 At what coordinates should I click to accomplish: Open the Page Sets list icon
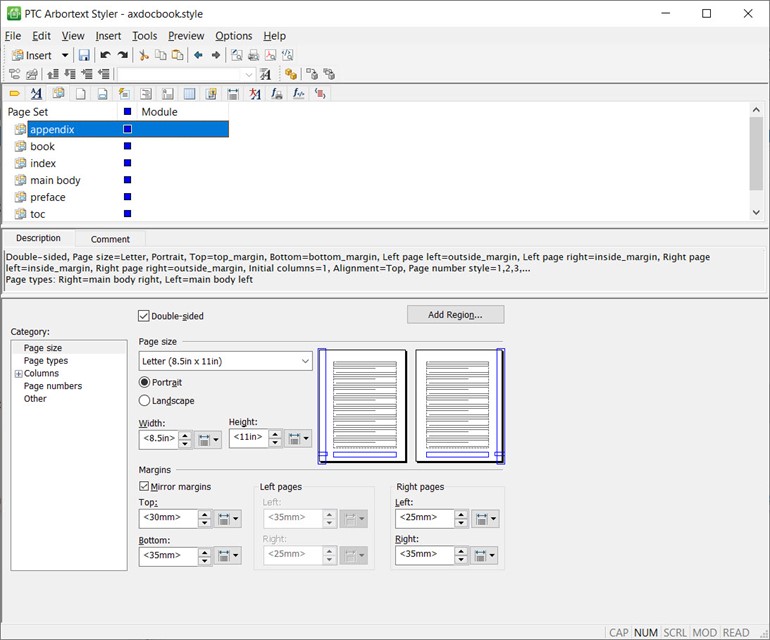click(x=58, y=93)
